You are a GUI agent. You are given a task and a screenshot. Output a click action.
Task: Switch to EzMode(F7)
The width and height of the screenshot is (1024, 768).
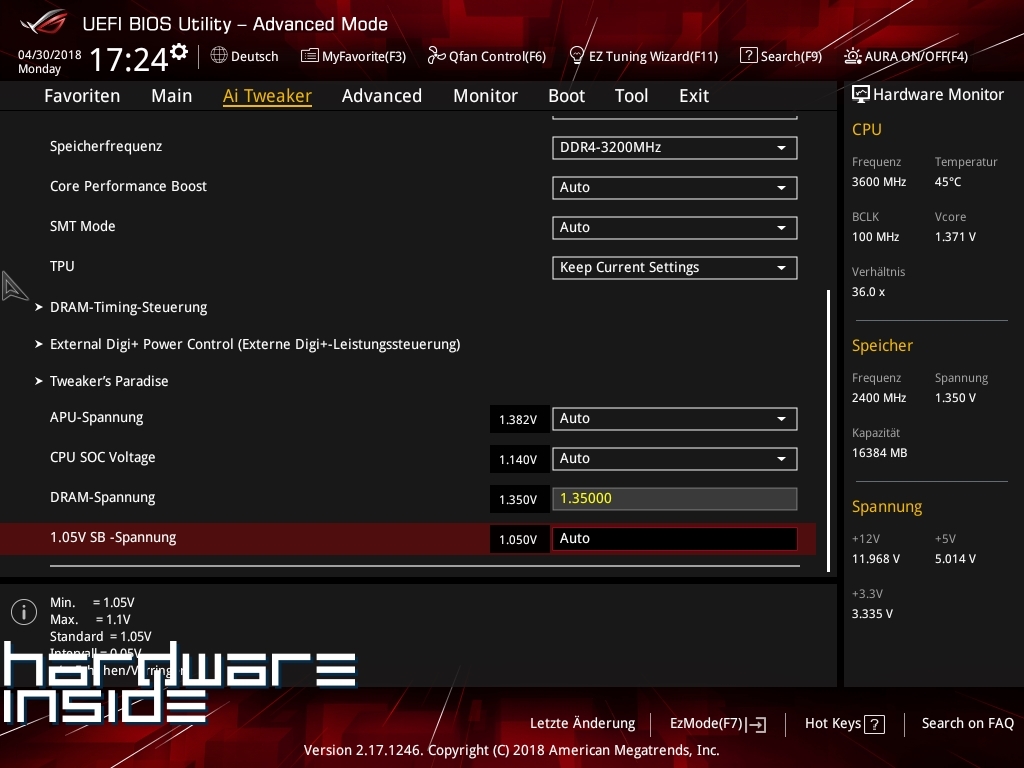point(717,724)
